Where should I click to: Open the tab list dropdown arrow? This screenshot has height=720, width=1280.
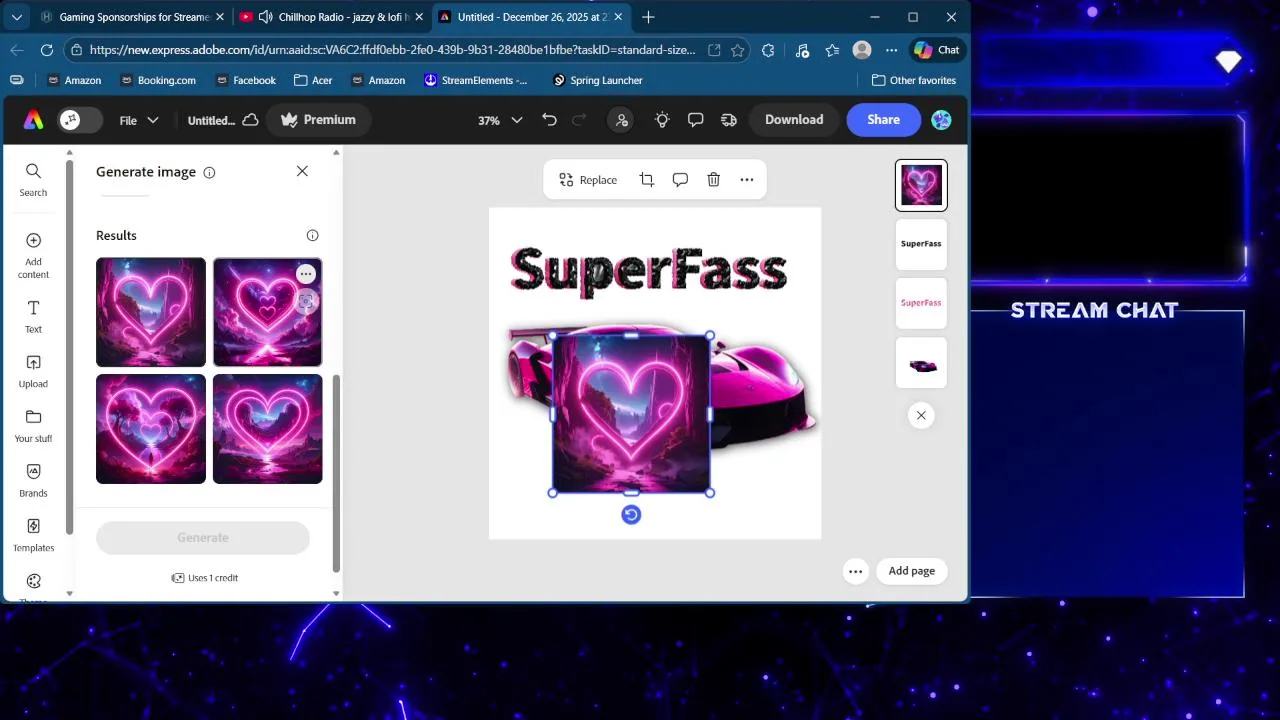coord(16,17)
